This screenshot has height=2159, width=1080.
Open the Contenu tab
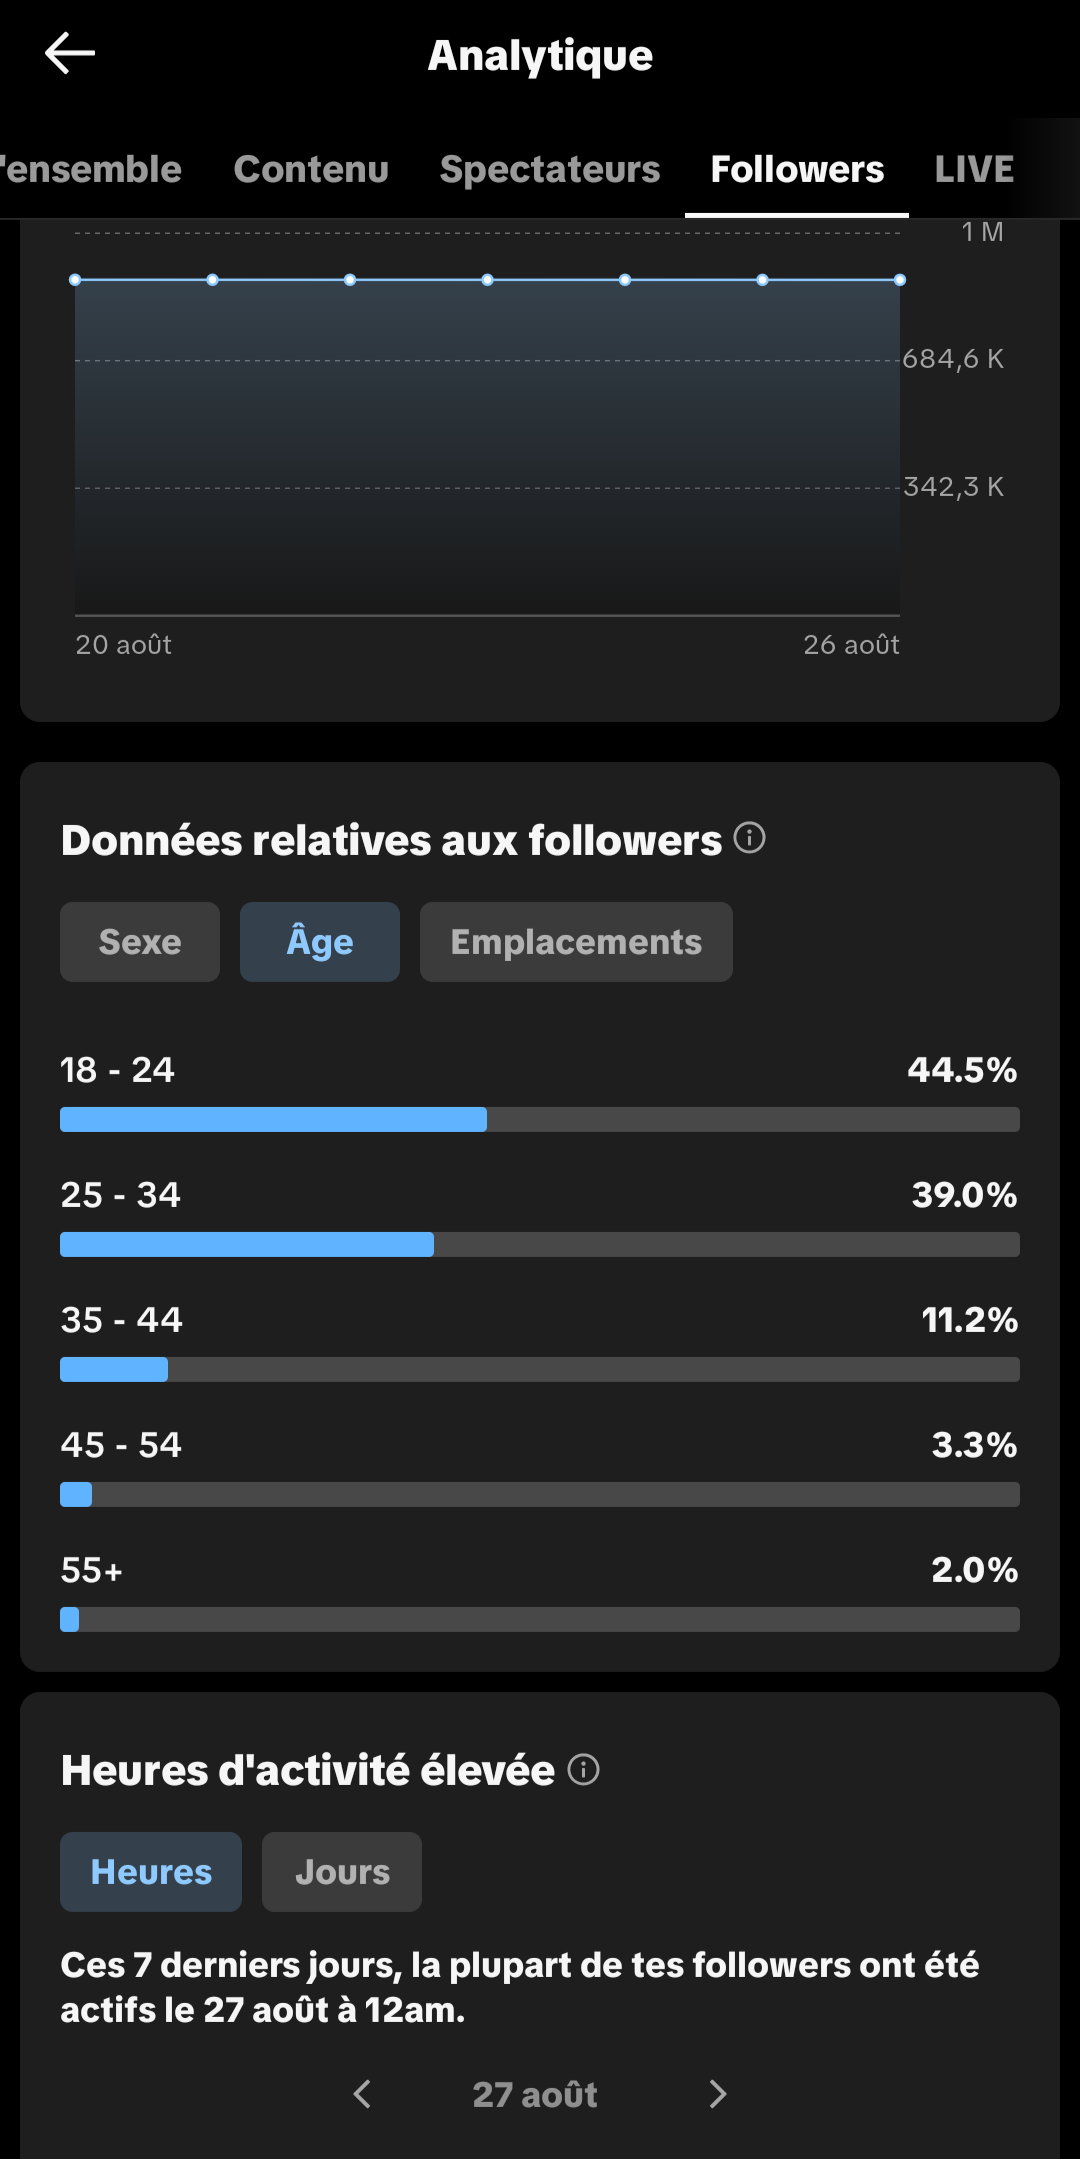click(x=311, y=169)
